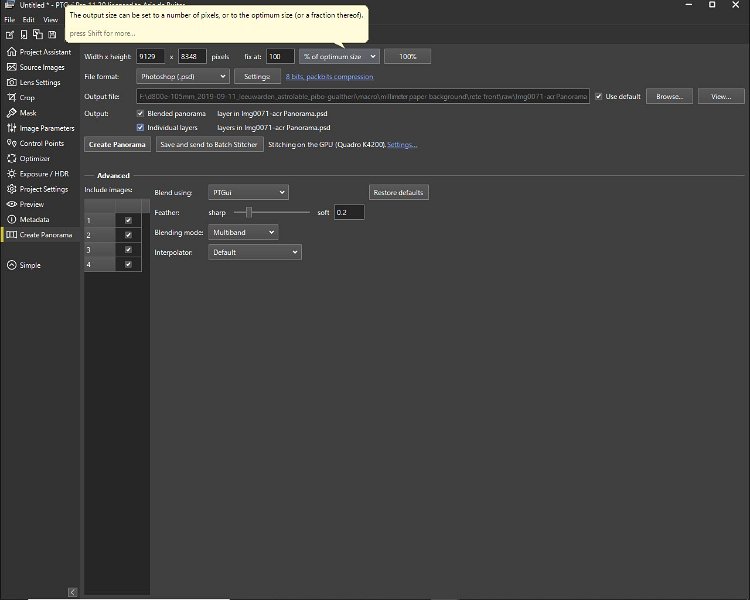The height and width of the screenshot is (600, 750).
Task: Exclude image 3 from the panorama
Action: [x=128, y=249]
